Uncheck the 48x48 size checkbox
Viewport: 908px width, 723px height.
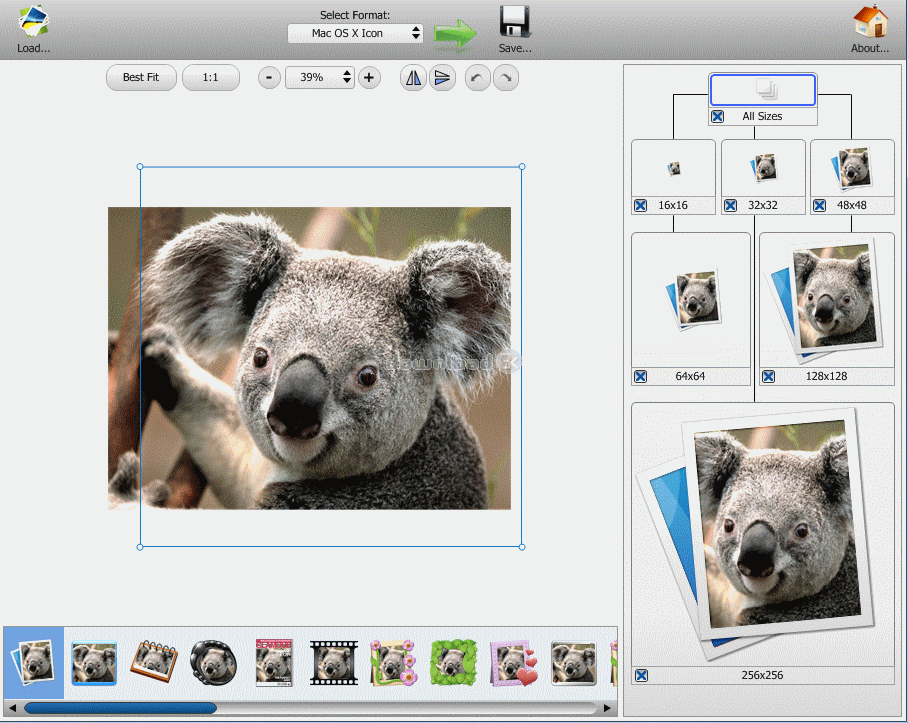point(819,205)
